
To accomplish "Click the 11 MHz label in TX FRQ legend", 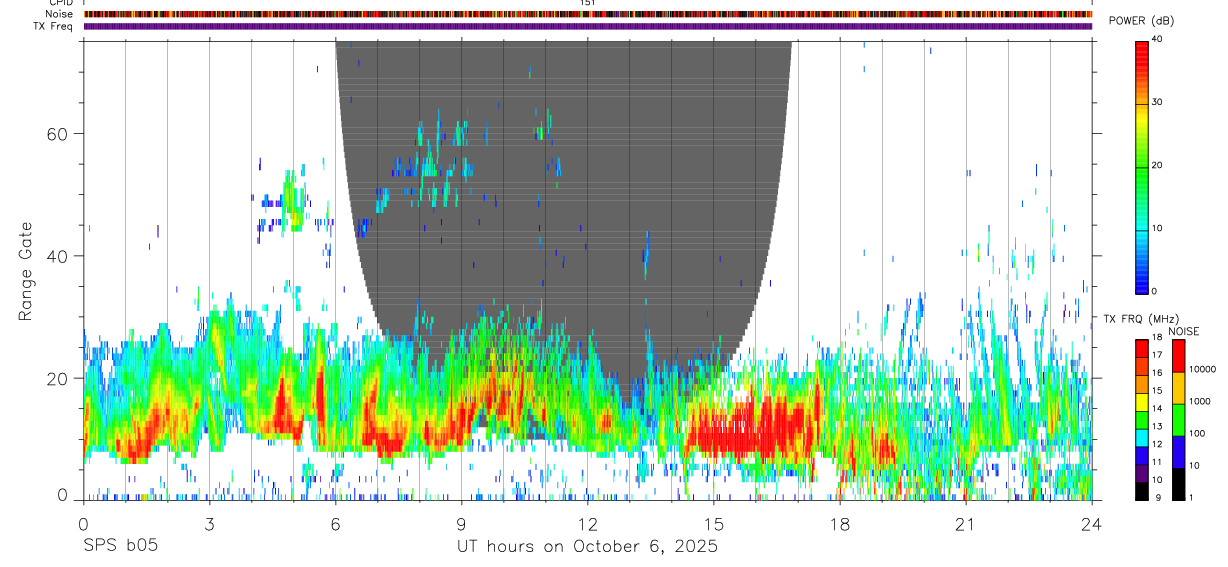I will pos(1157,462).
